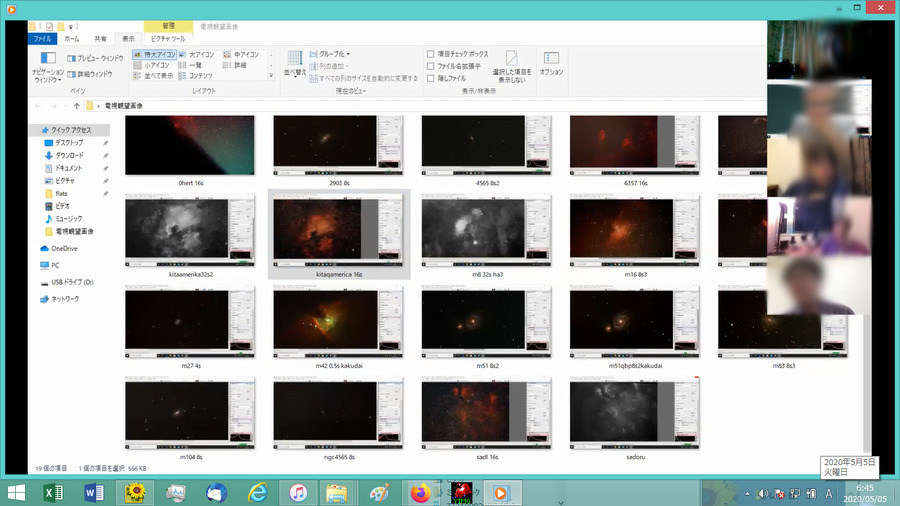The width and height of the screenshot is (900, 506).
Task: Select the m42 0.5s kakudai thumbnail
Action: pyautogui.click(x=339, y=322)
